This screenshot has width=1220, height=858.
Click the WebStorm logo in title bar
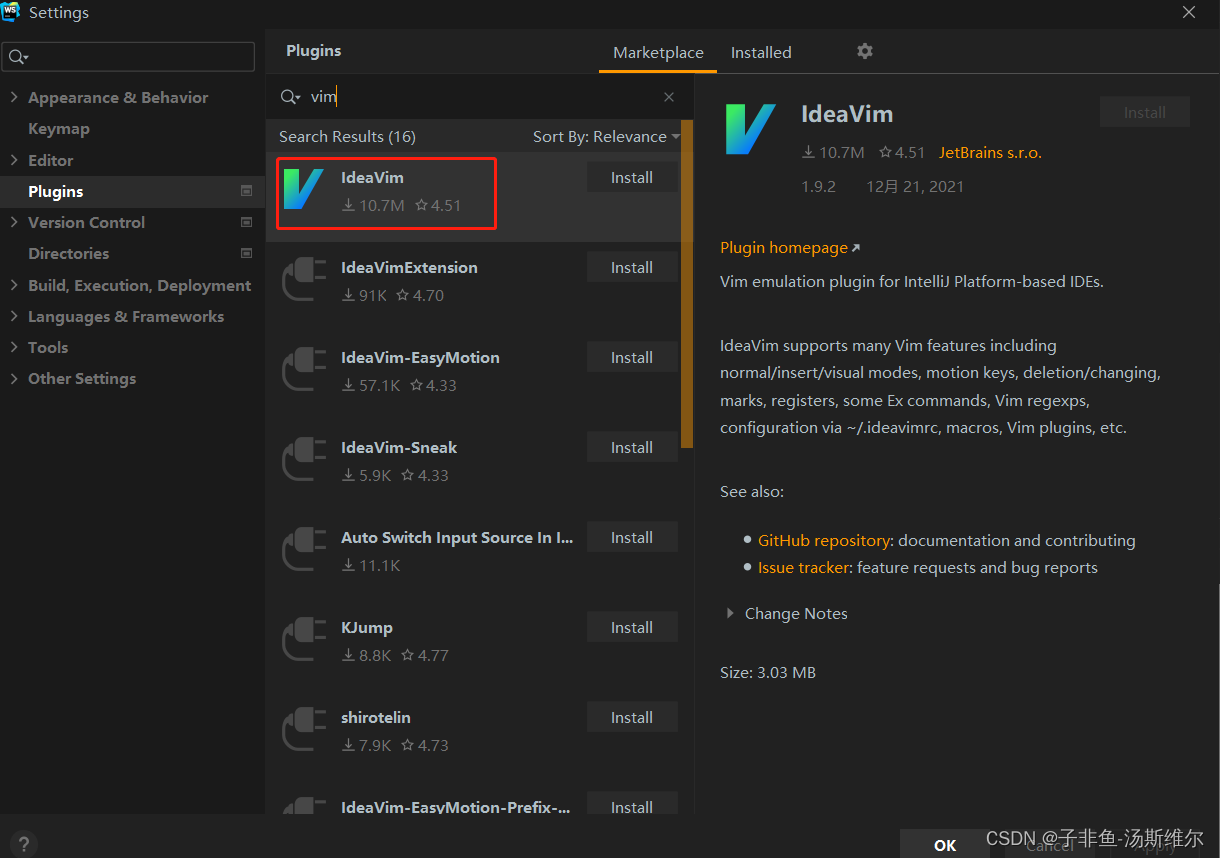(x=12, y=12)
